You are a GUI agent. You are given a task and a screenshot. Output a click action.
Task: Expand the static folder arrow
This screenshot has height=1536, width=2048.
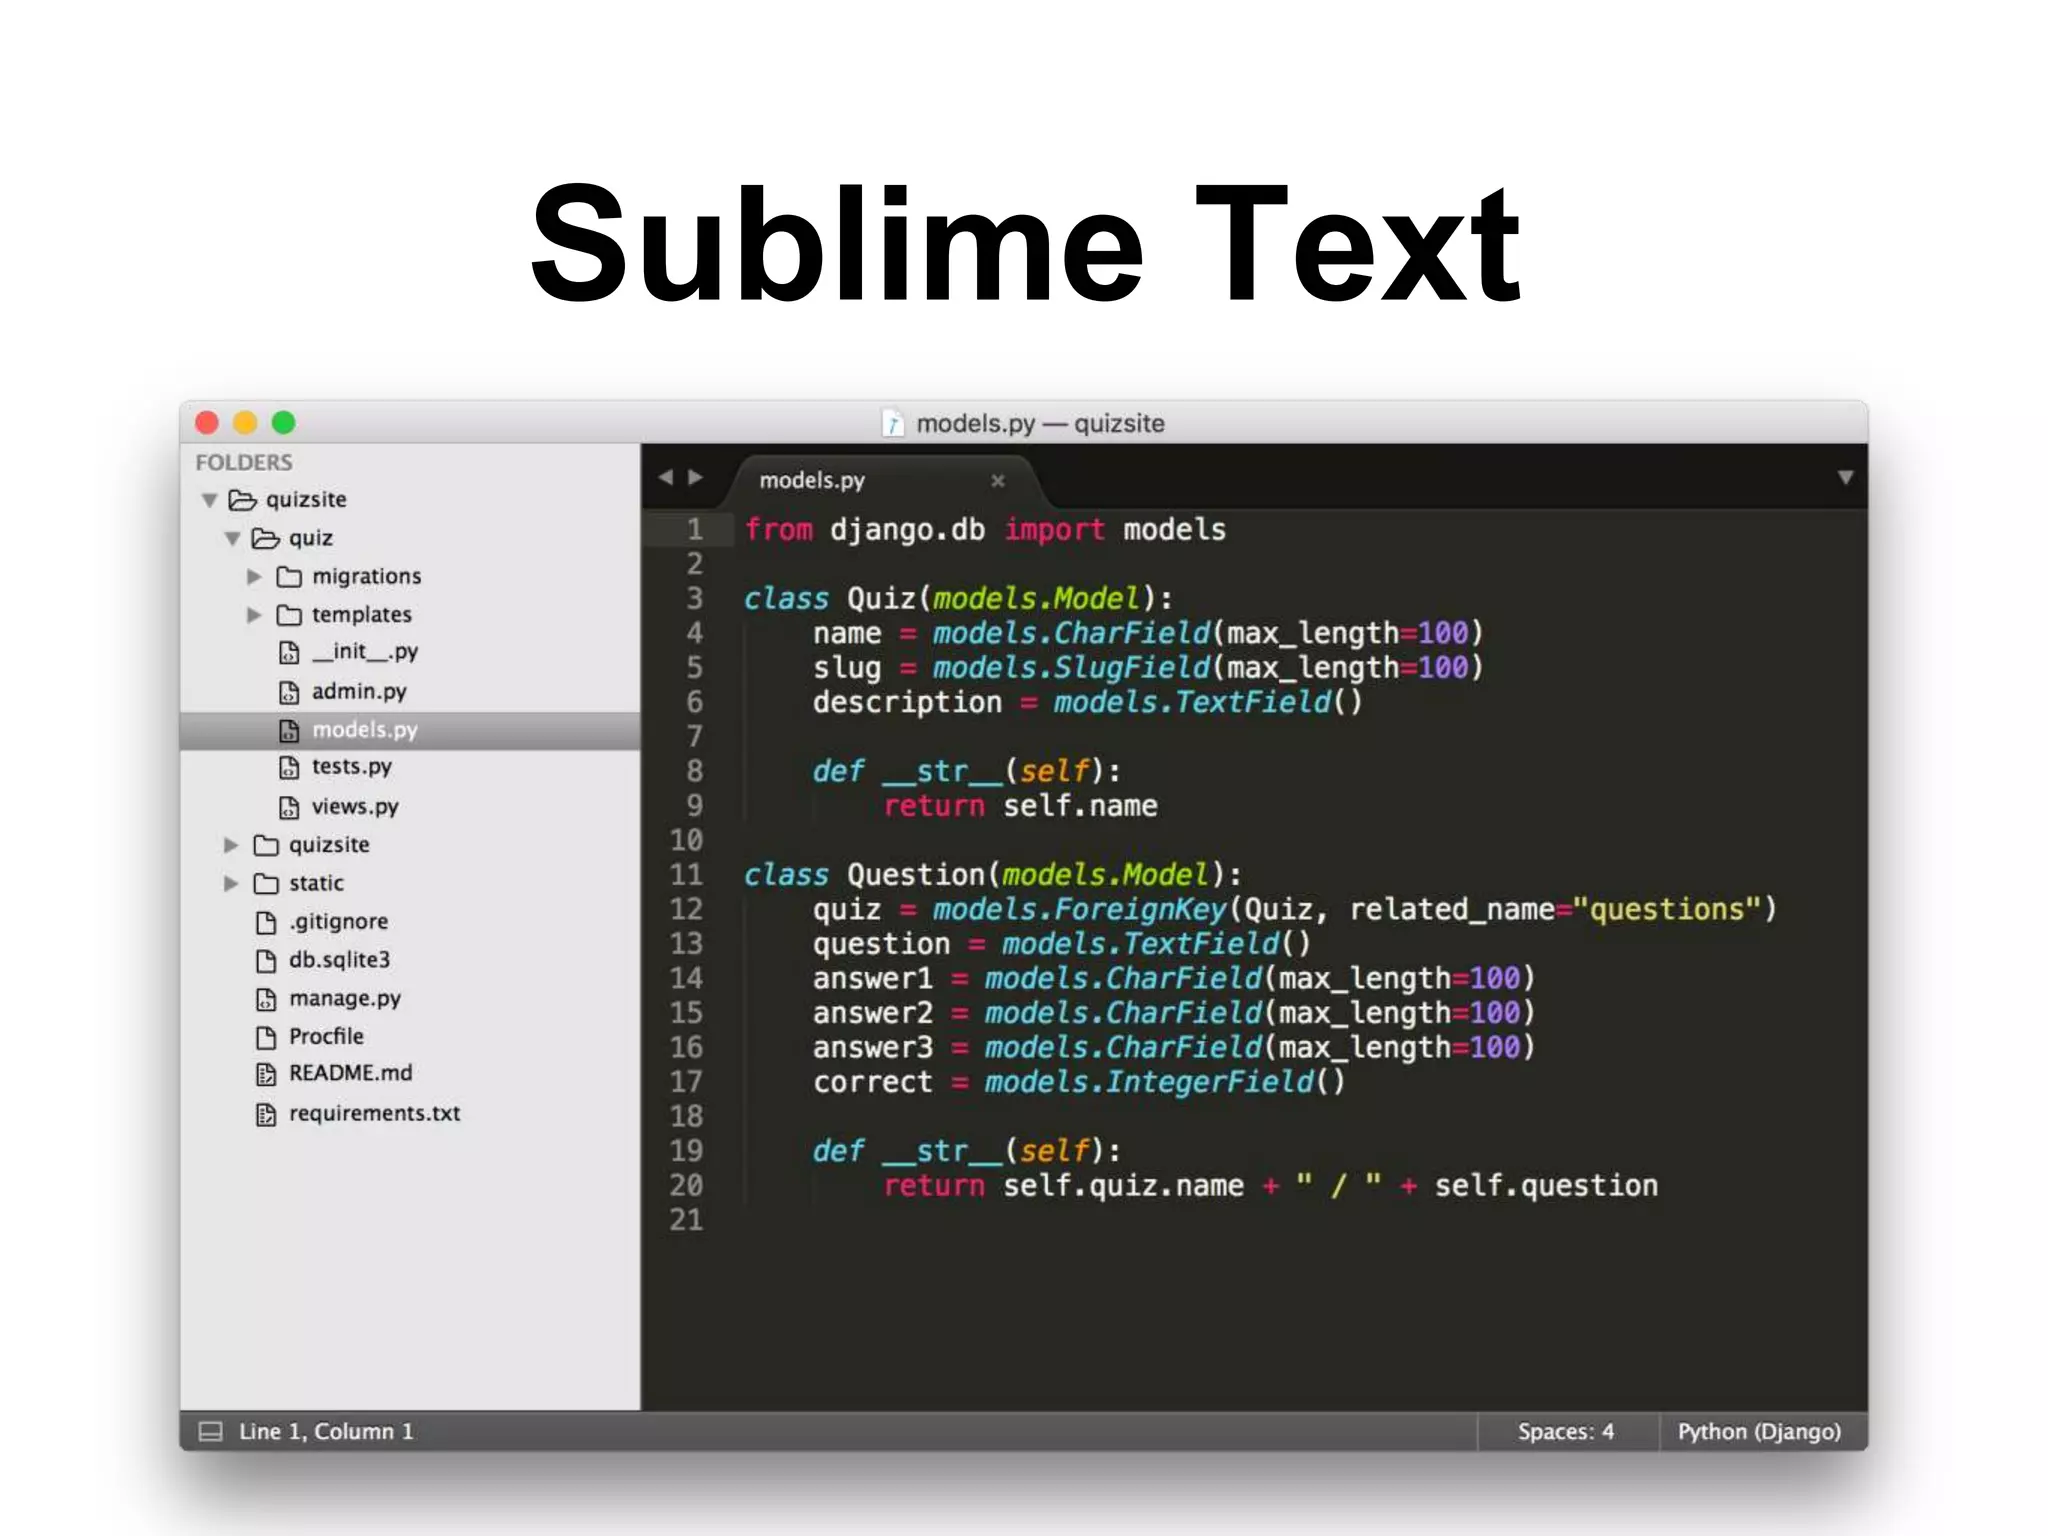pos(231,883)
